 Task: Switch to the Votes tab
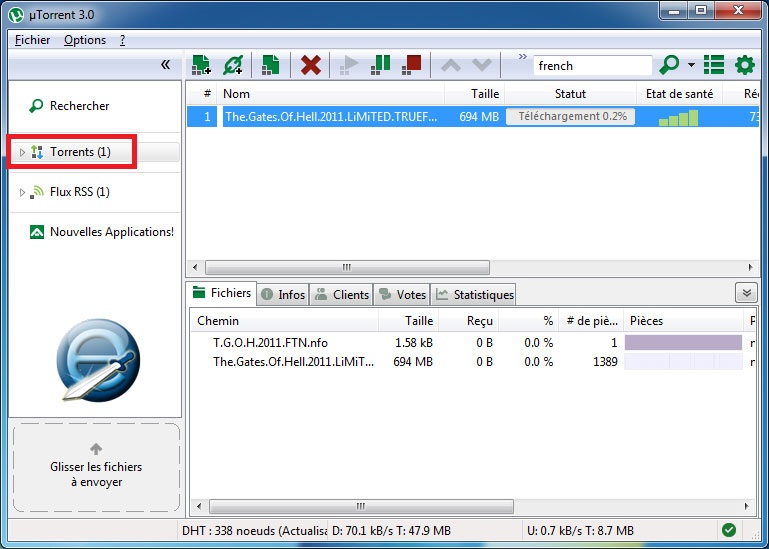click(402, 294)
